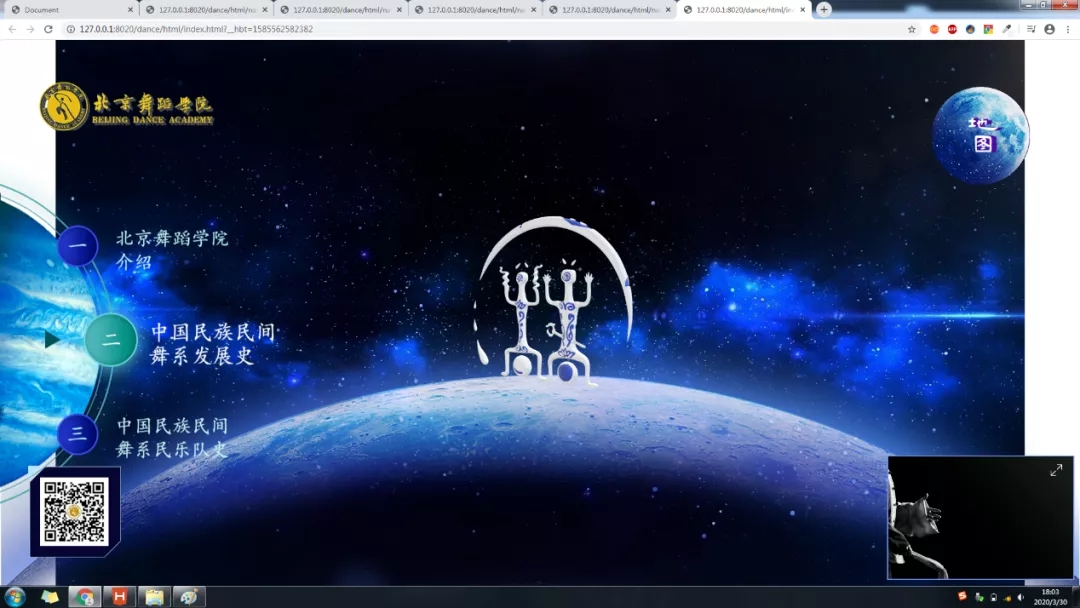This screenshot has height=608, width=1080.
Task: Click the multicolor Chrome-style extension icon
Action: (x=988, y=29)
